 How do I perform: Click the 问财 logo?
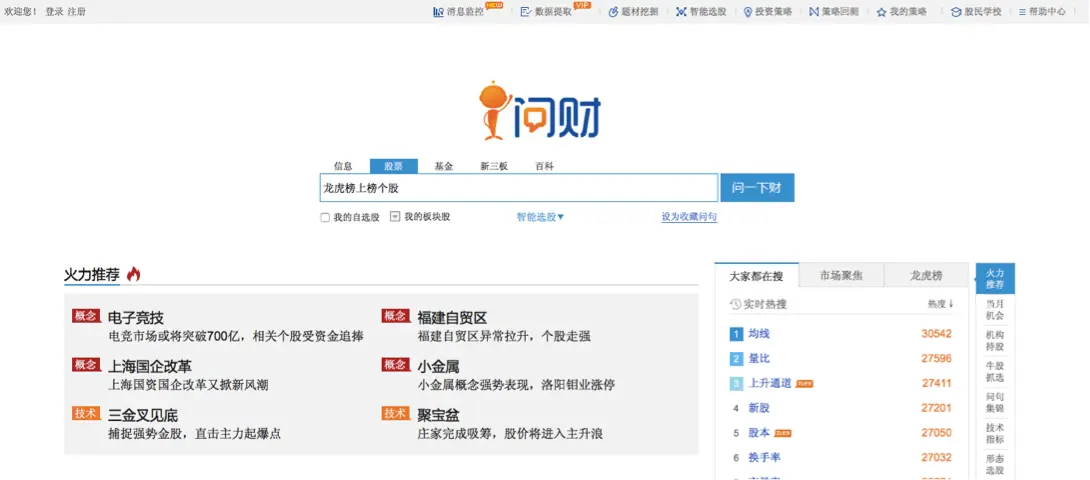[x=541, y=112]
